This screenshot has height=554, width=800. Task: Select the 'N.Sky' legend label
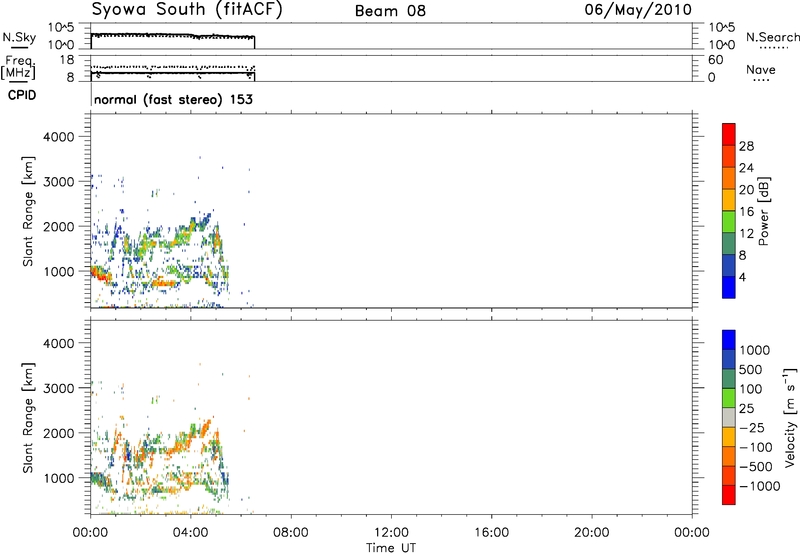click(19, 37)
